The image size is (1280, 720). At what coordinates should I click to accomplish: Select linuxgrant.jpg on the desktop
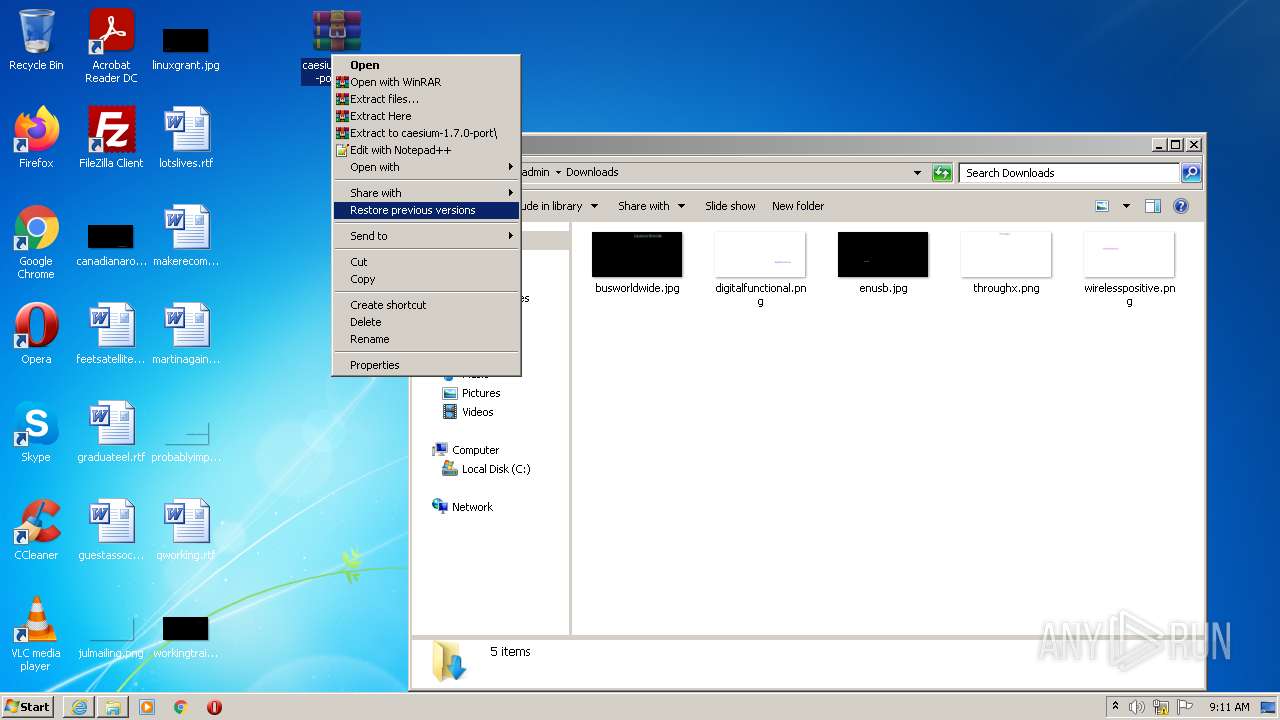pyautogui.click(x=186, y=48)
